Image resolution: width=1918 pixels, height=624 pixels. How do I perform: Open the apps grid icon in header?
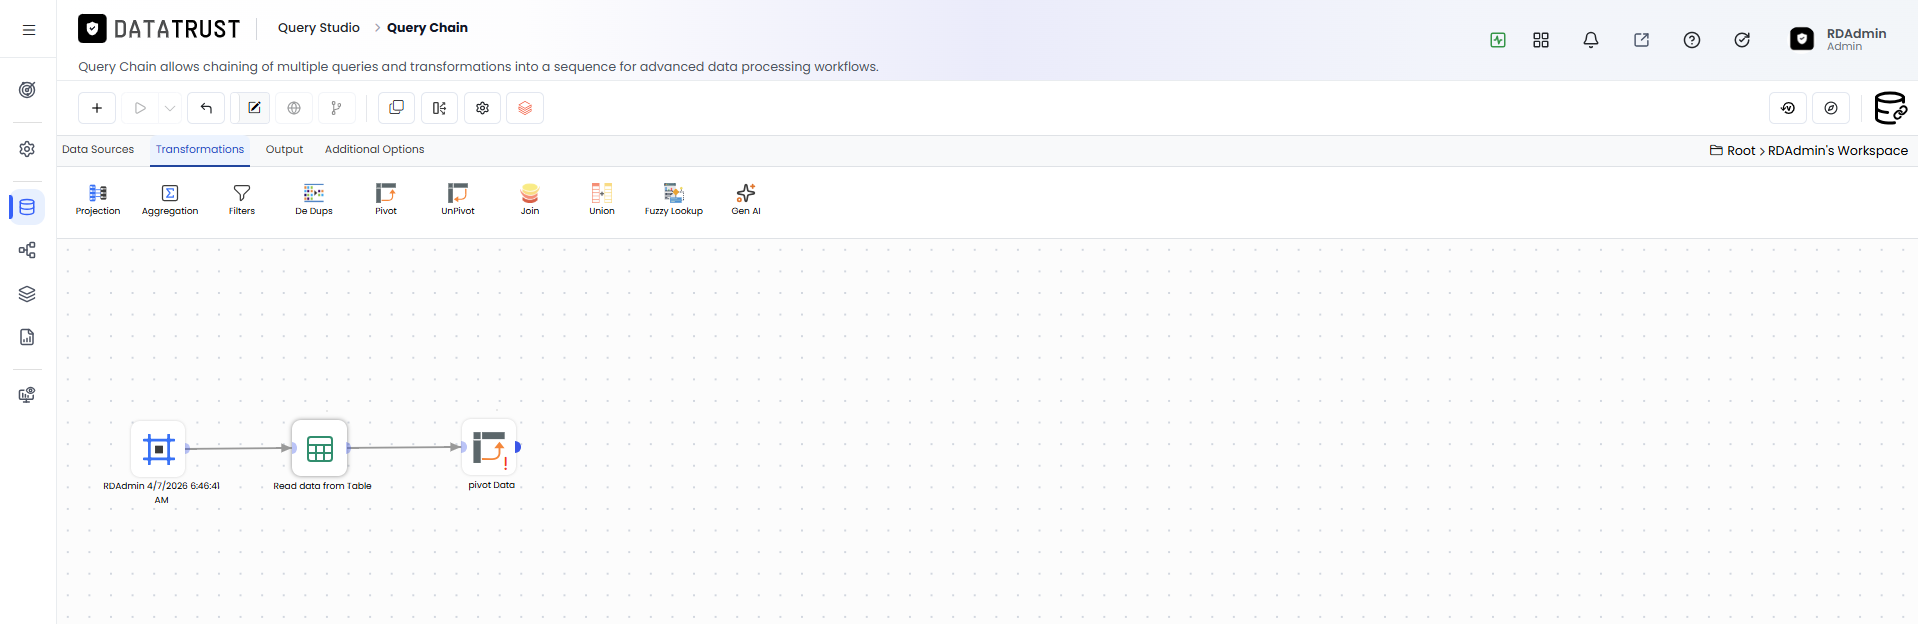[1541, 40]
